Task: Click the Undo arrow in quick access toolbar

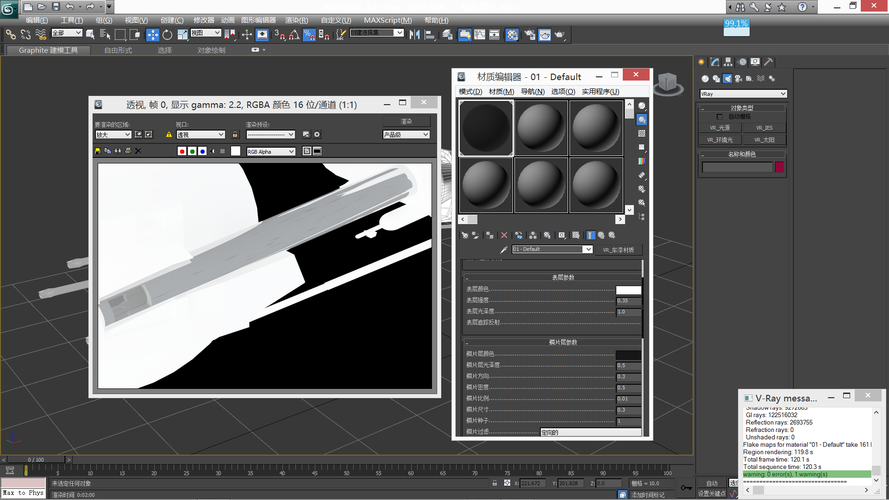Action: [x=69, y=6]
